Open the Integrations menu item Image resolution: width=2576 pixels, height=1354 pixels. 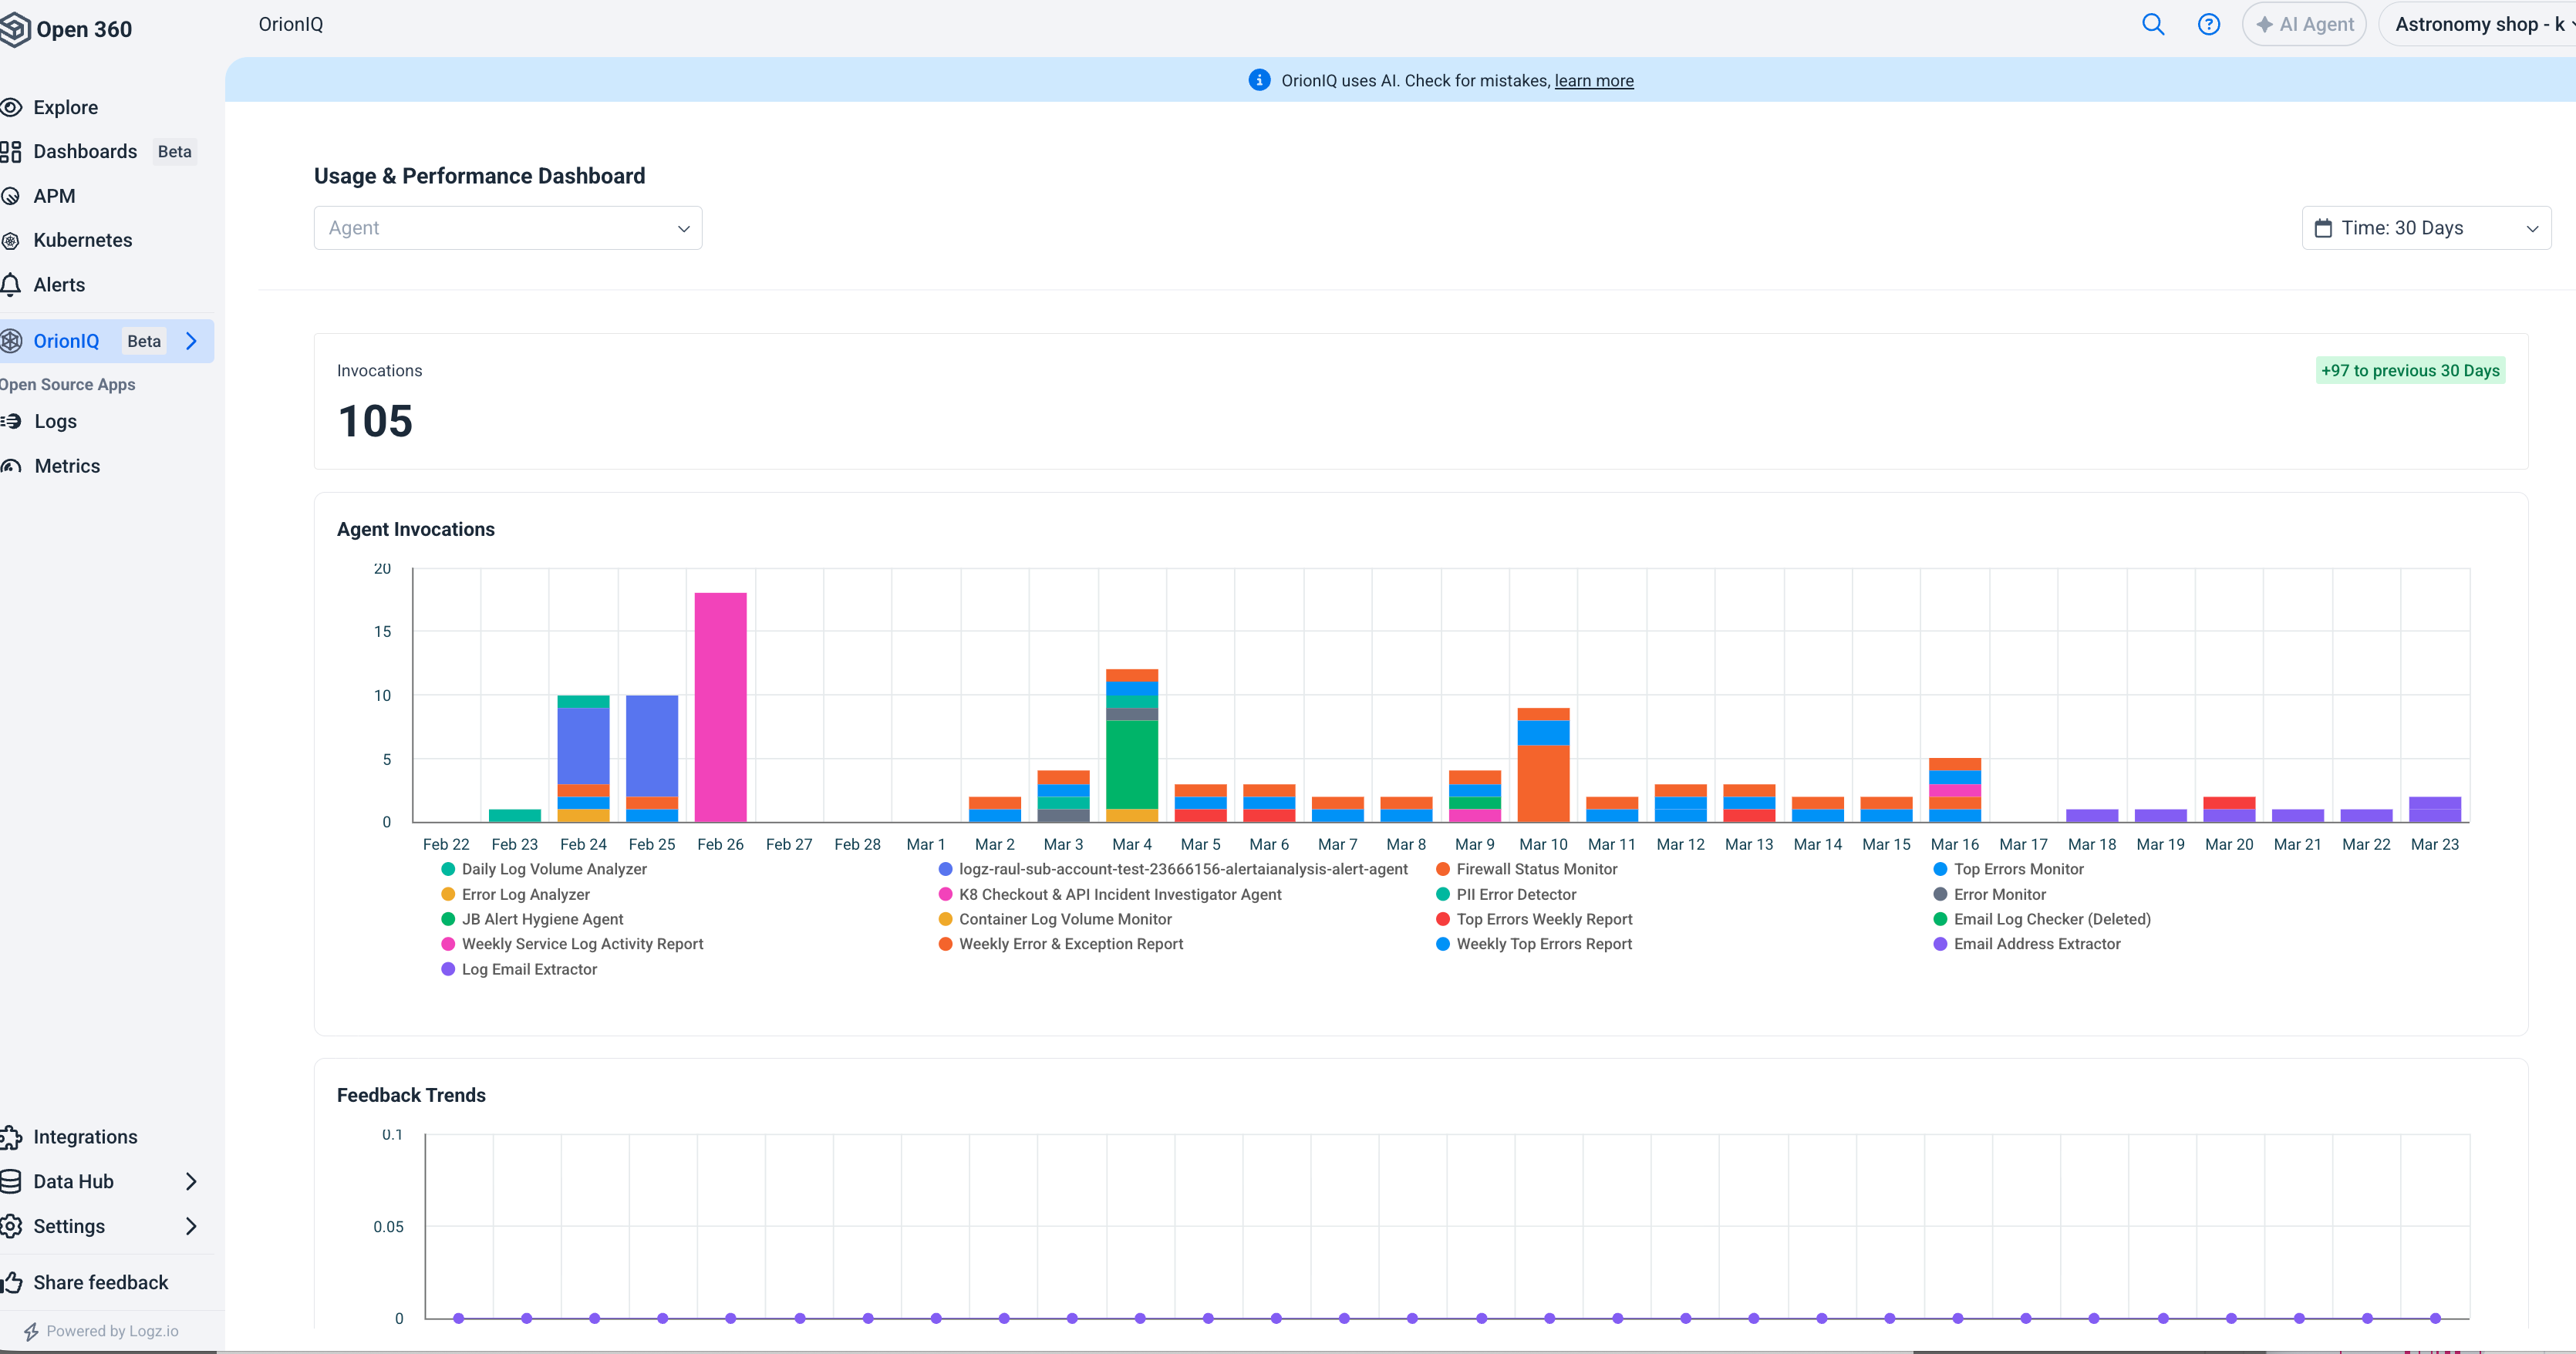(x=85, y=1137)
